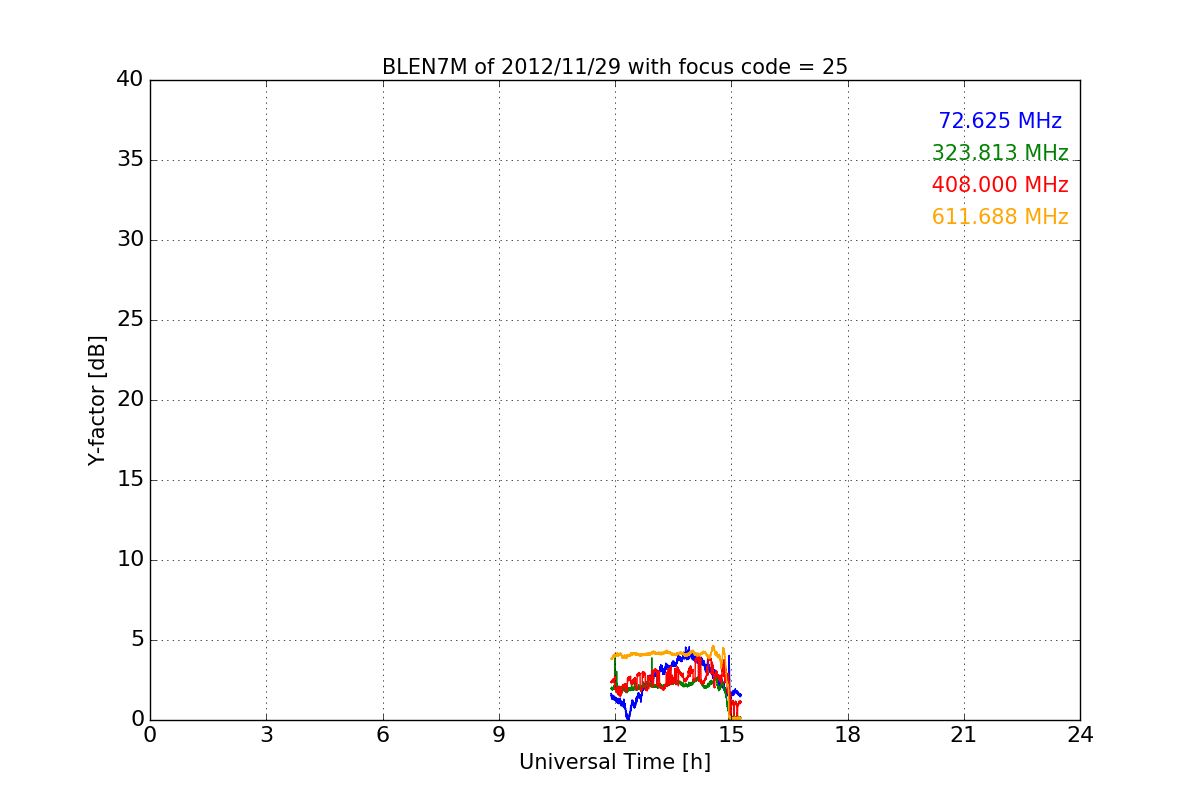
Task: Click the x-axis tick label '9'
Action: pos(499,735)
